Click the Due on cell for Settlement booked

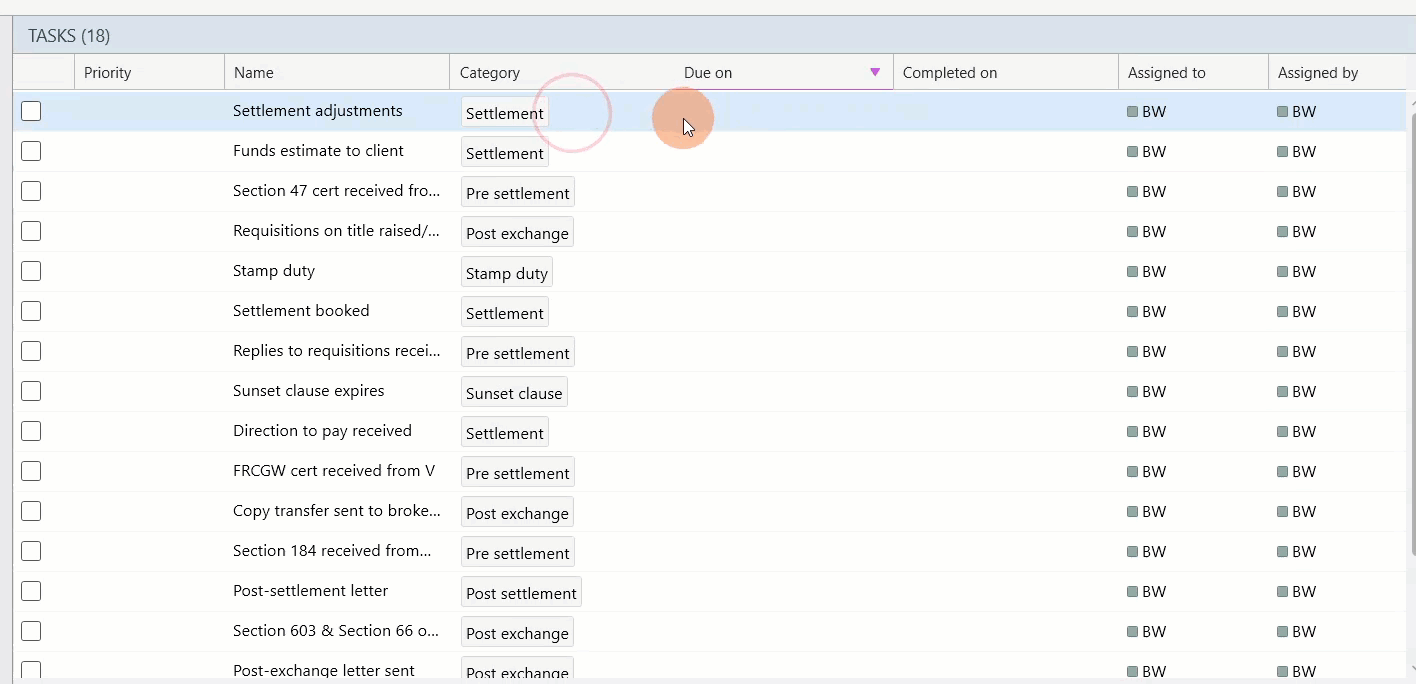[780, 312]
